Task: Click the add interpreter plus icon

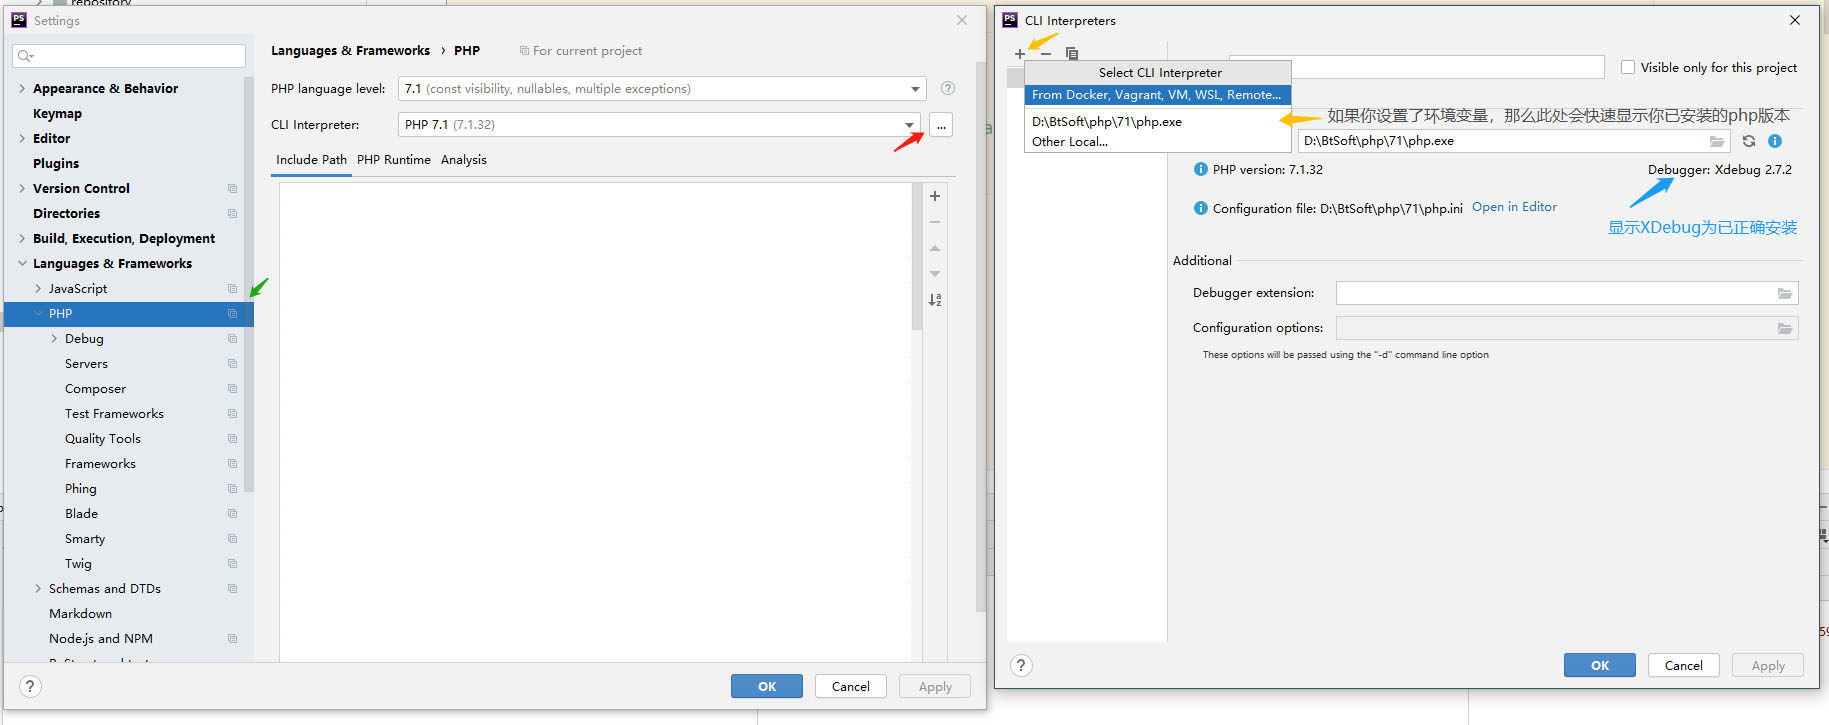Action: [1019, 54]
